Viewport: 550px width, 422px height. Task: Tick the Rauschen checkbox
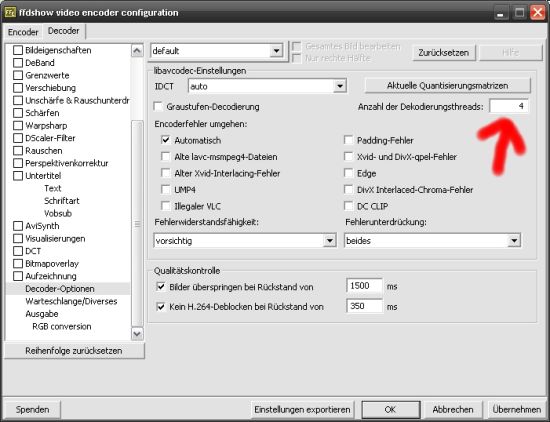pos(18,150)
